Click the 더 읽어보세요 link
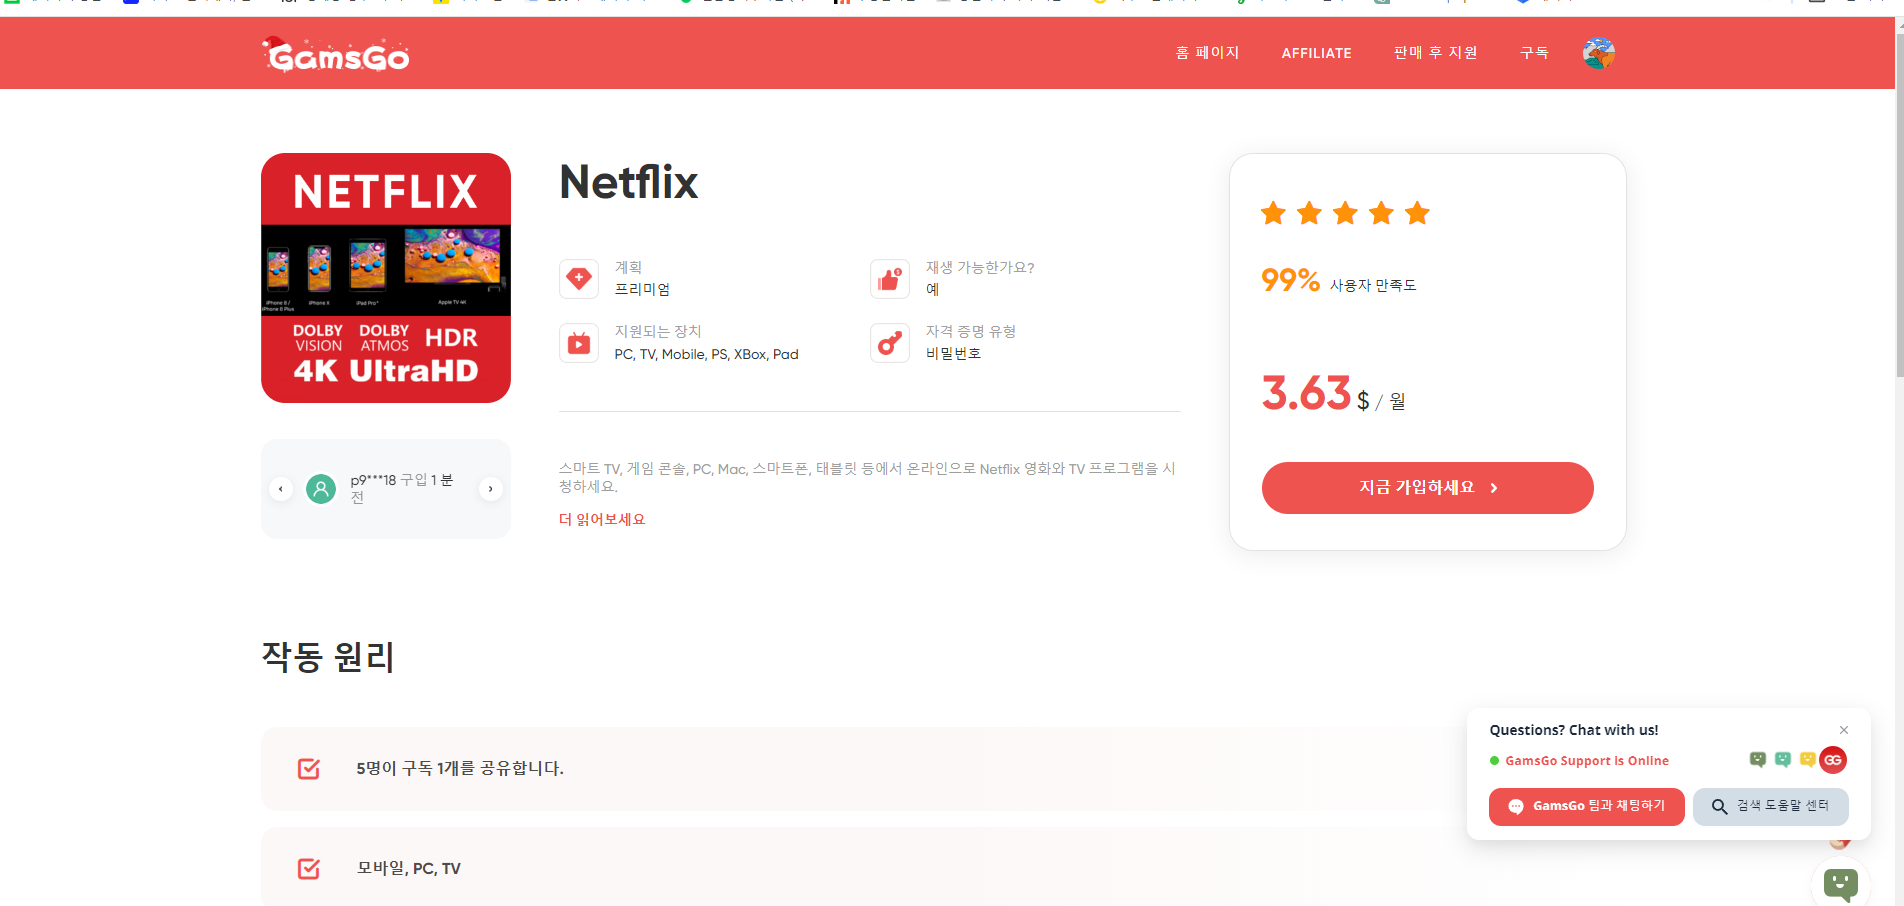The height and width of the screenshot is (906, 1904). coord(602,519)
